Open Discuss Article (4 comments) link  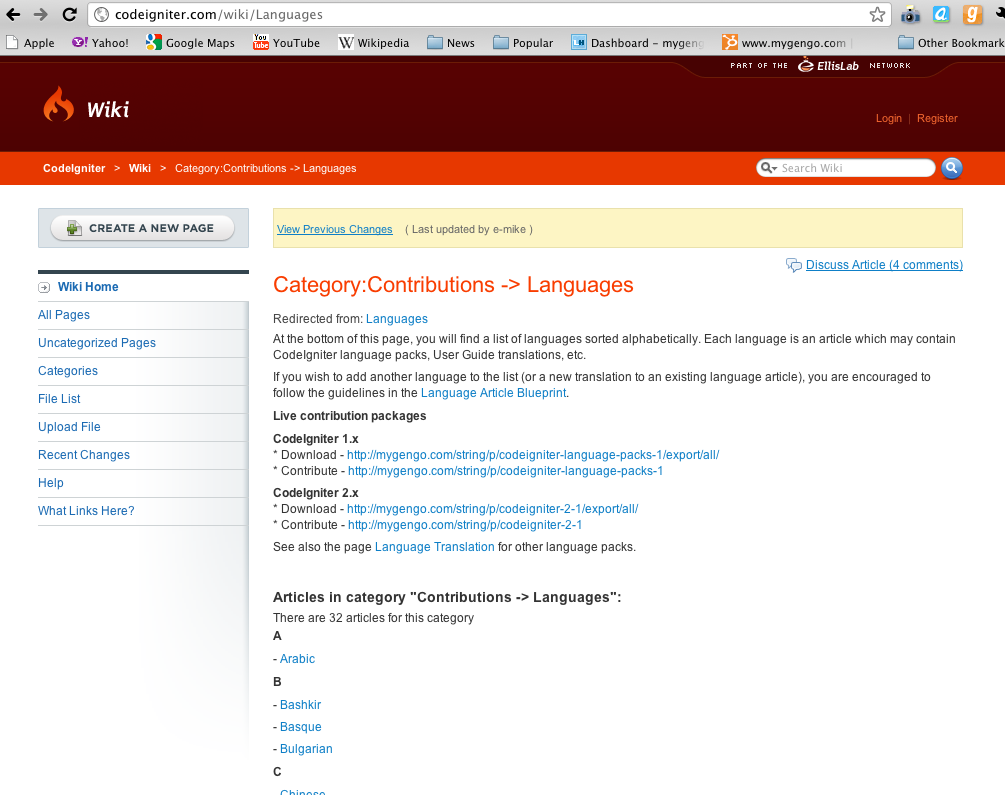(x=884, y=265)
